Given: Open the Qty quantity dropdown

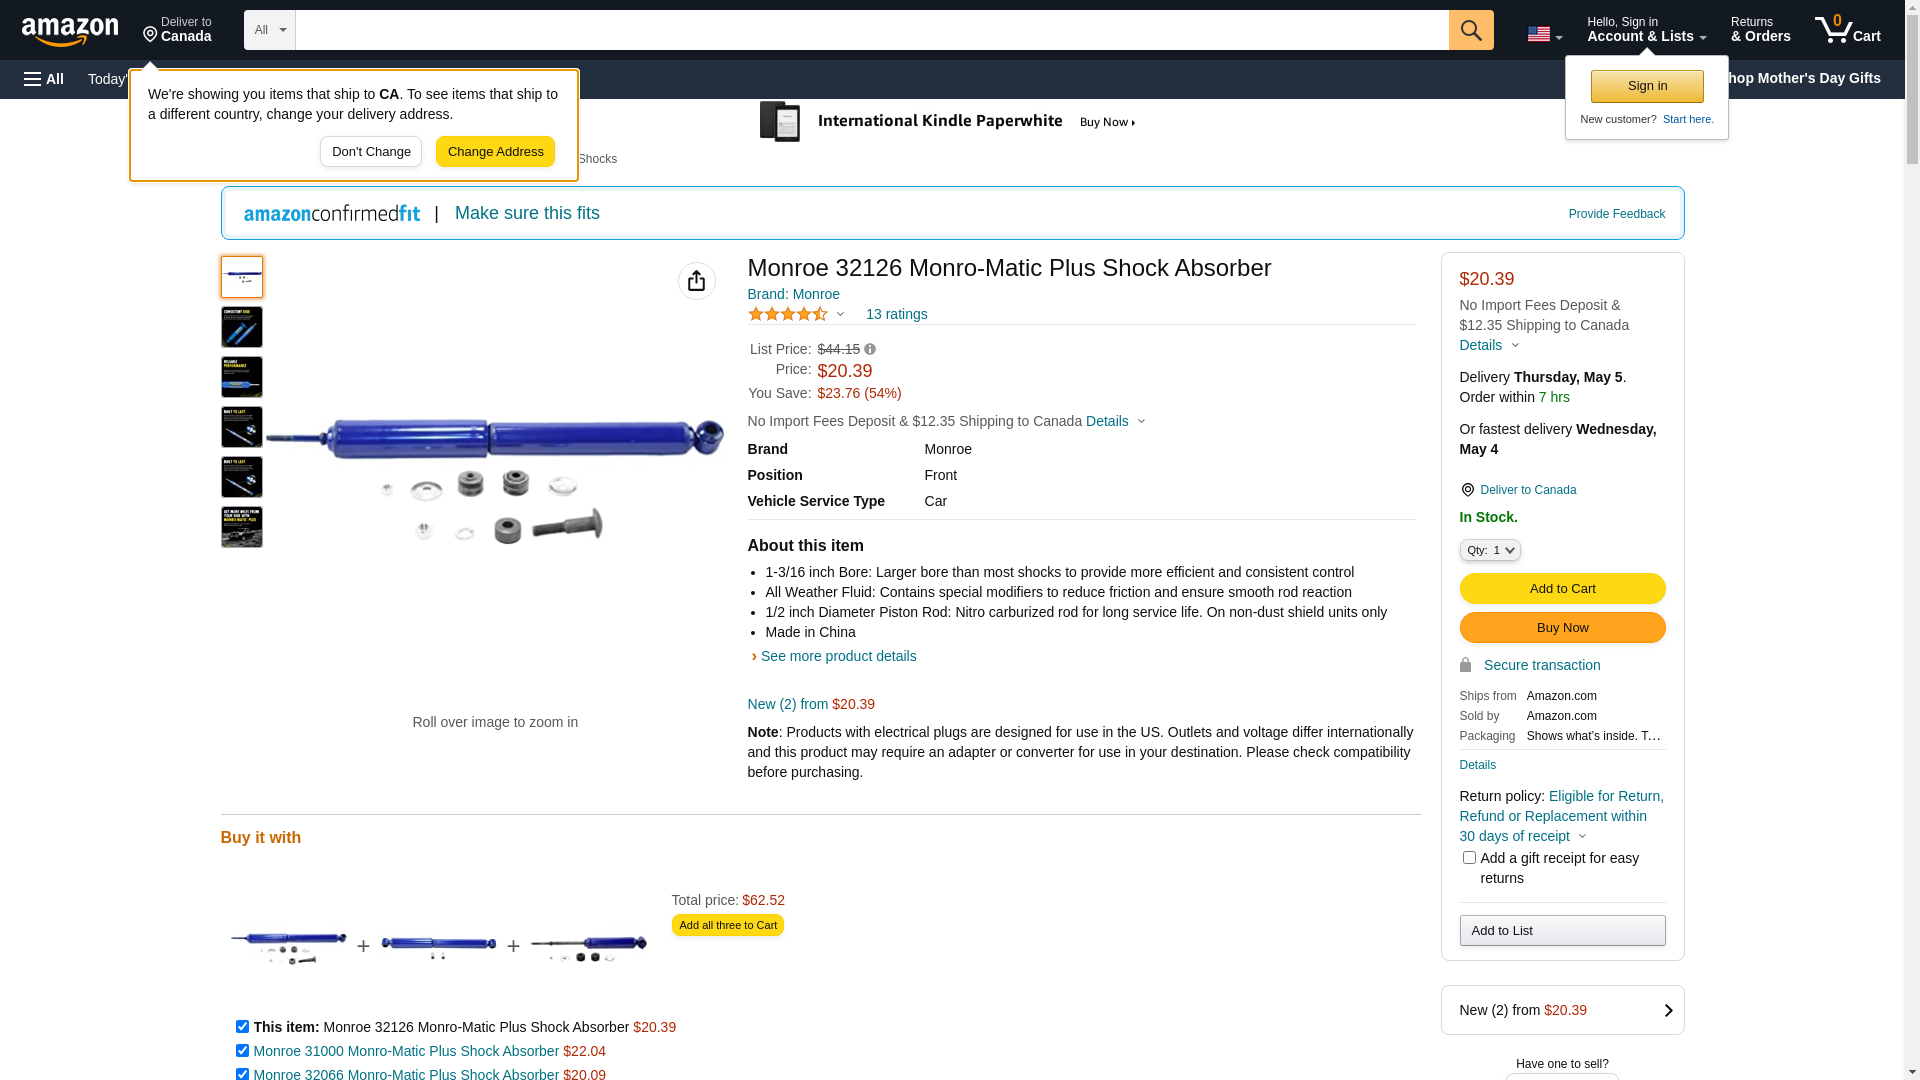Looking at the screenshot, I should [1490, 550].
